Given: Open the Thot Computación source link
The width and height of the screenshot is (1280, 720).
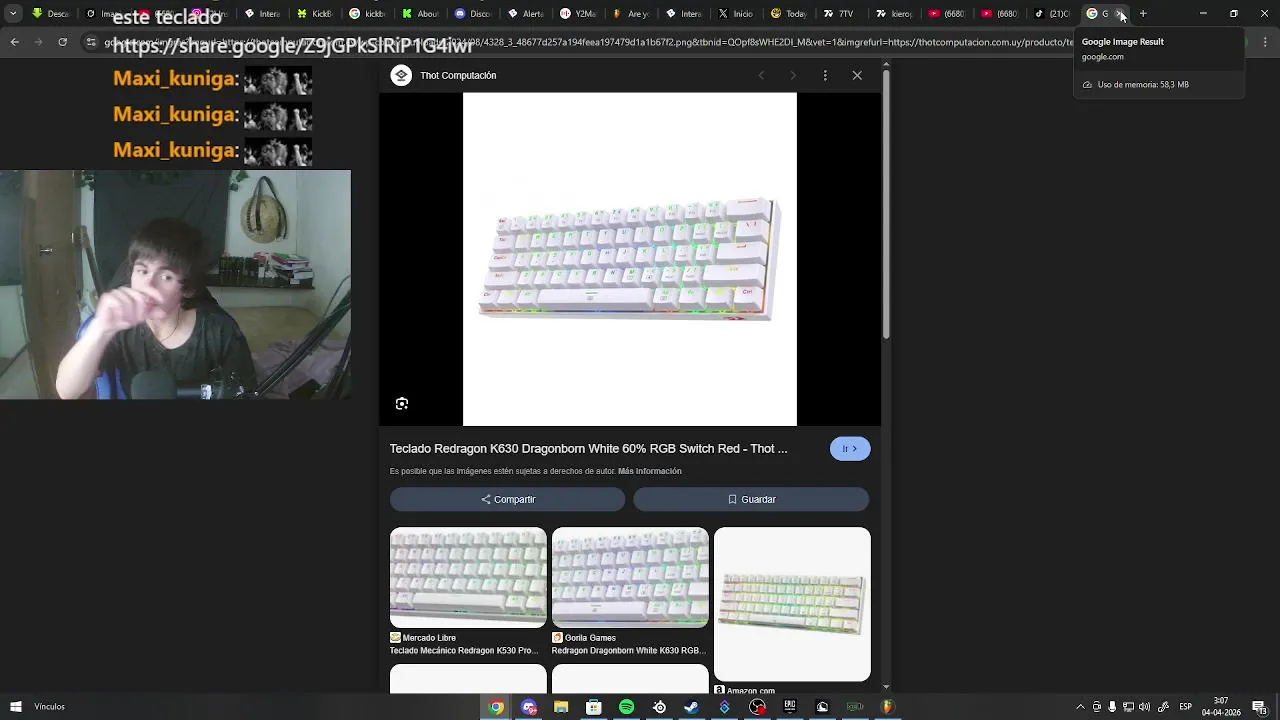Looking at the screenshot, I should click(458, 75).
